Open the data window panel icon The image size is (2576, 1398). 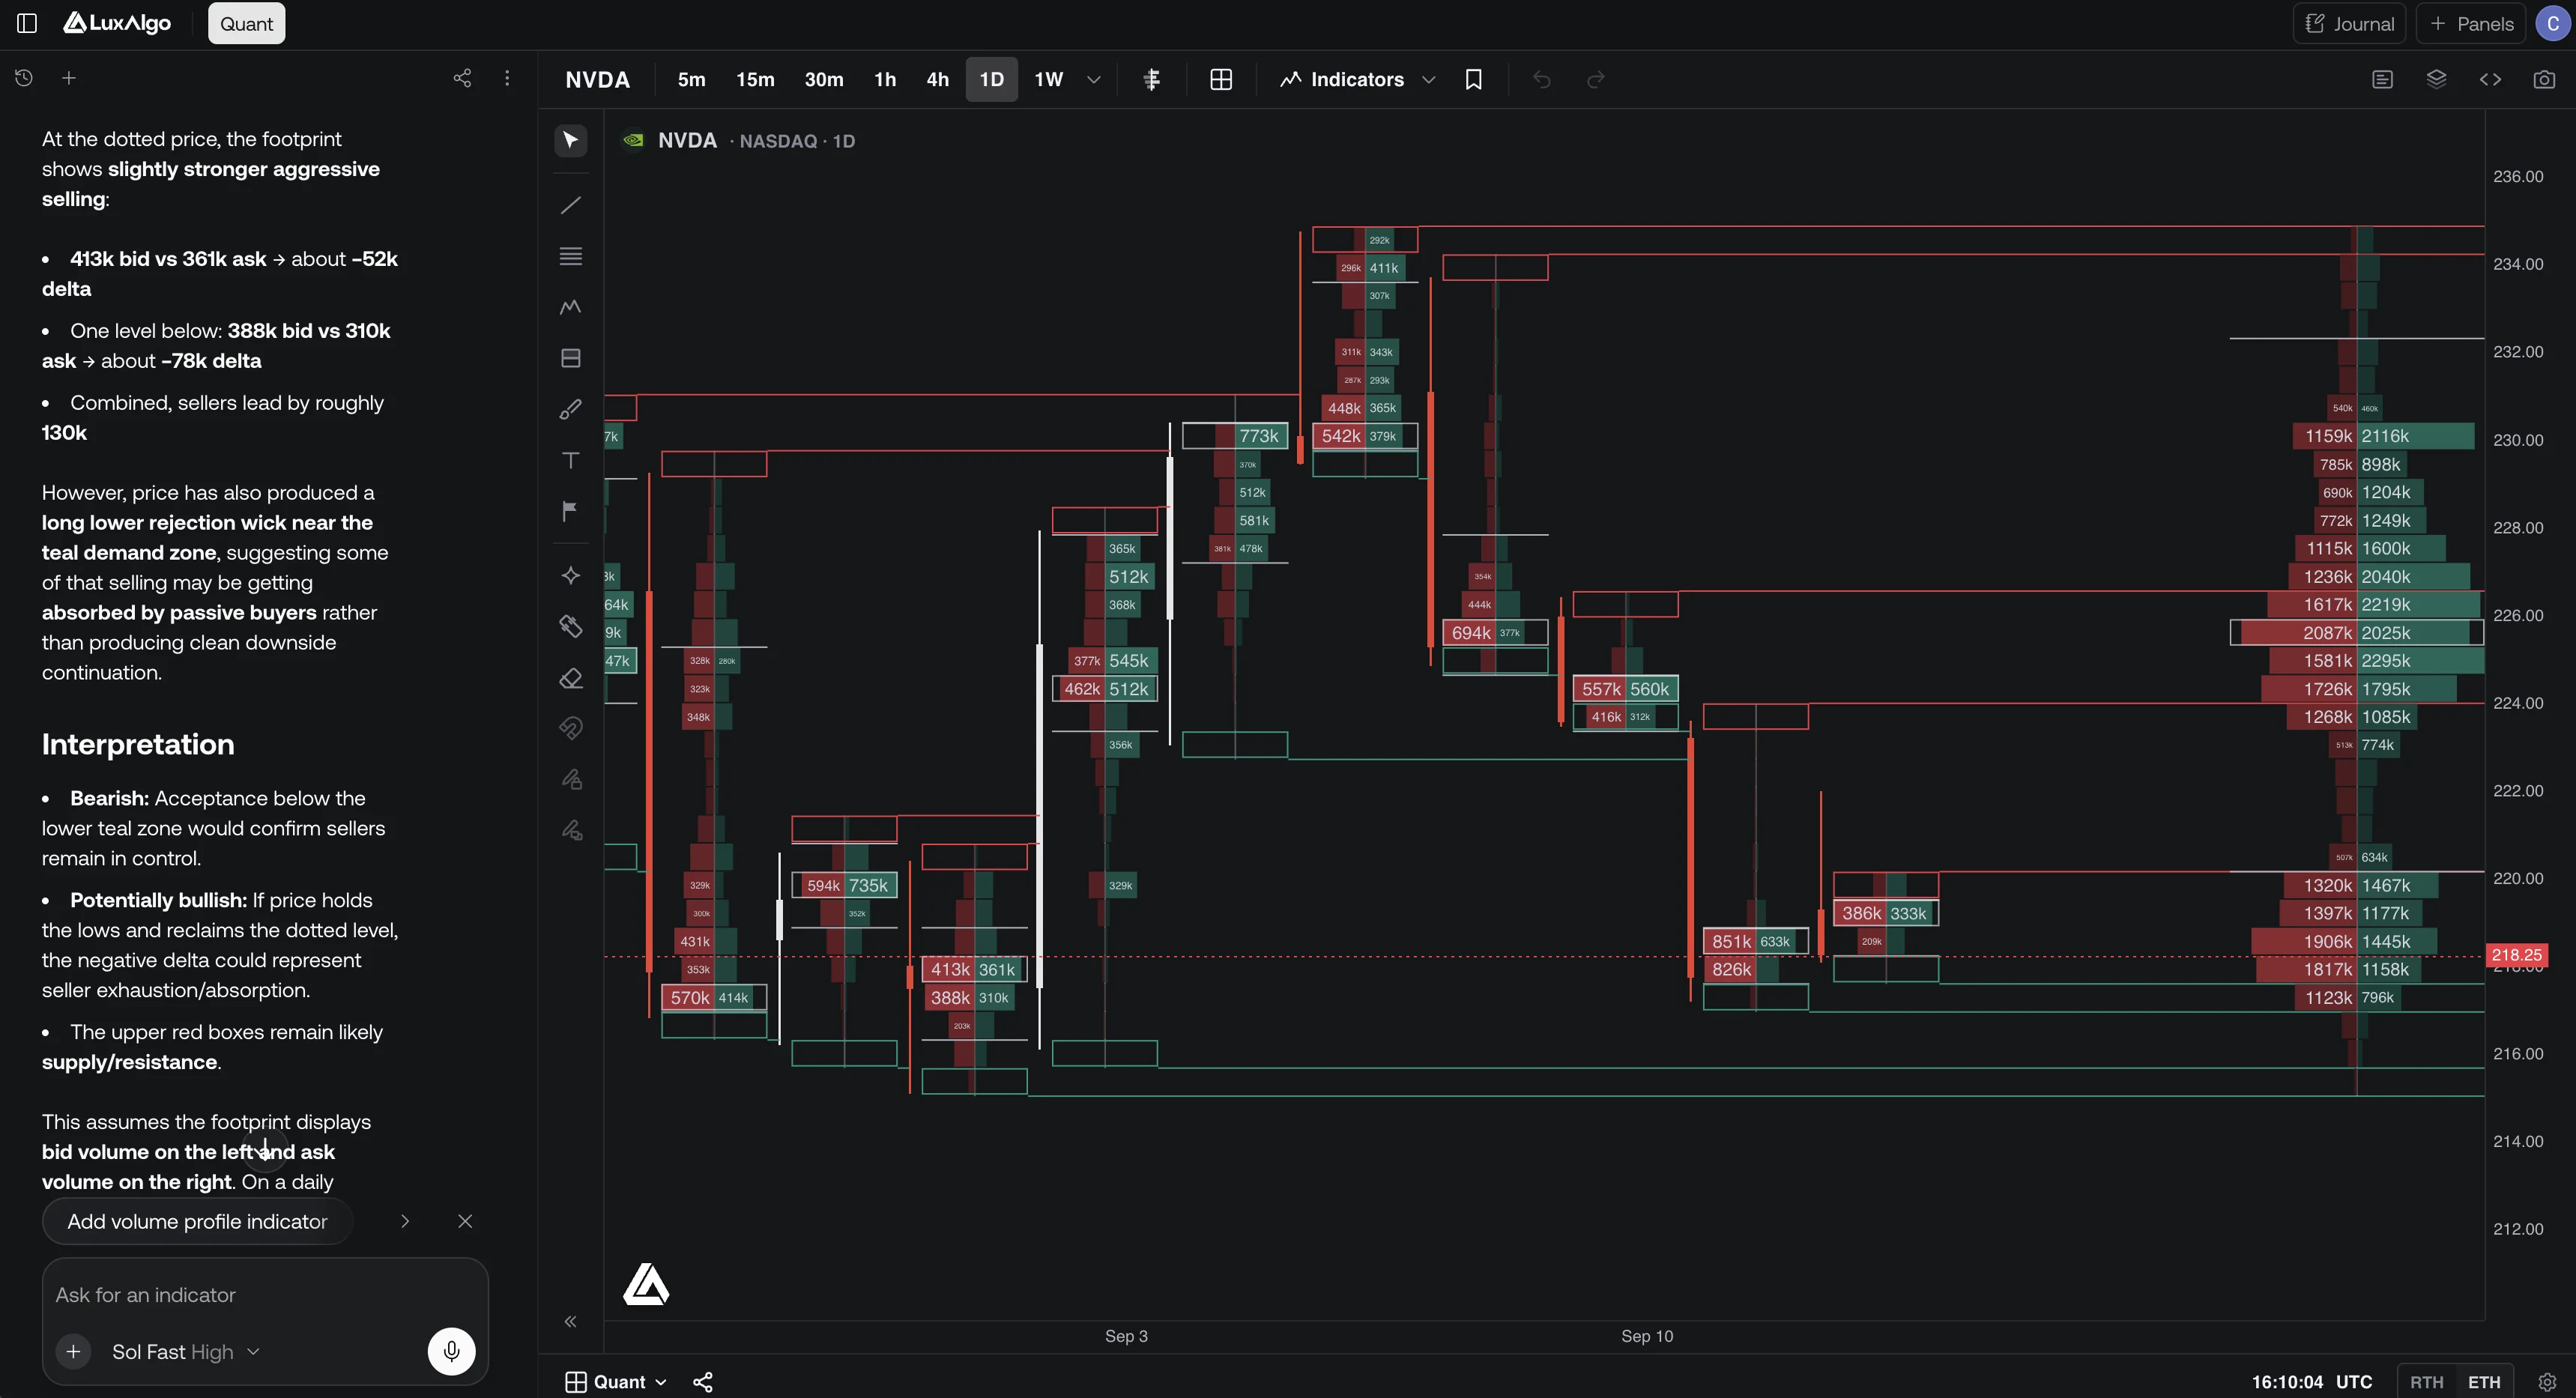coord(2382,79)
